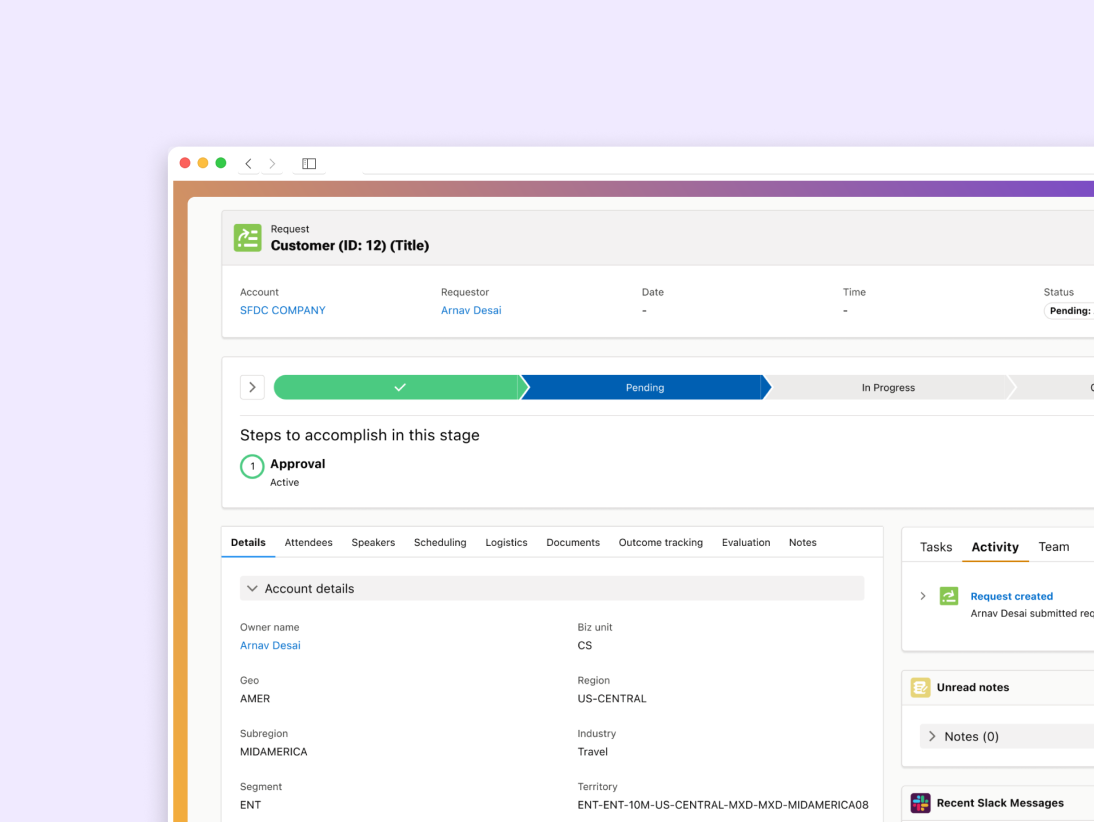The image size is (1094, 822).
Task: Open the Logistics tab
Action: pos(507,542)
